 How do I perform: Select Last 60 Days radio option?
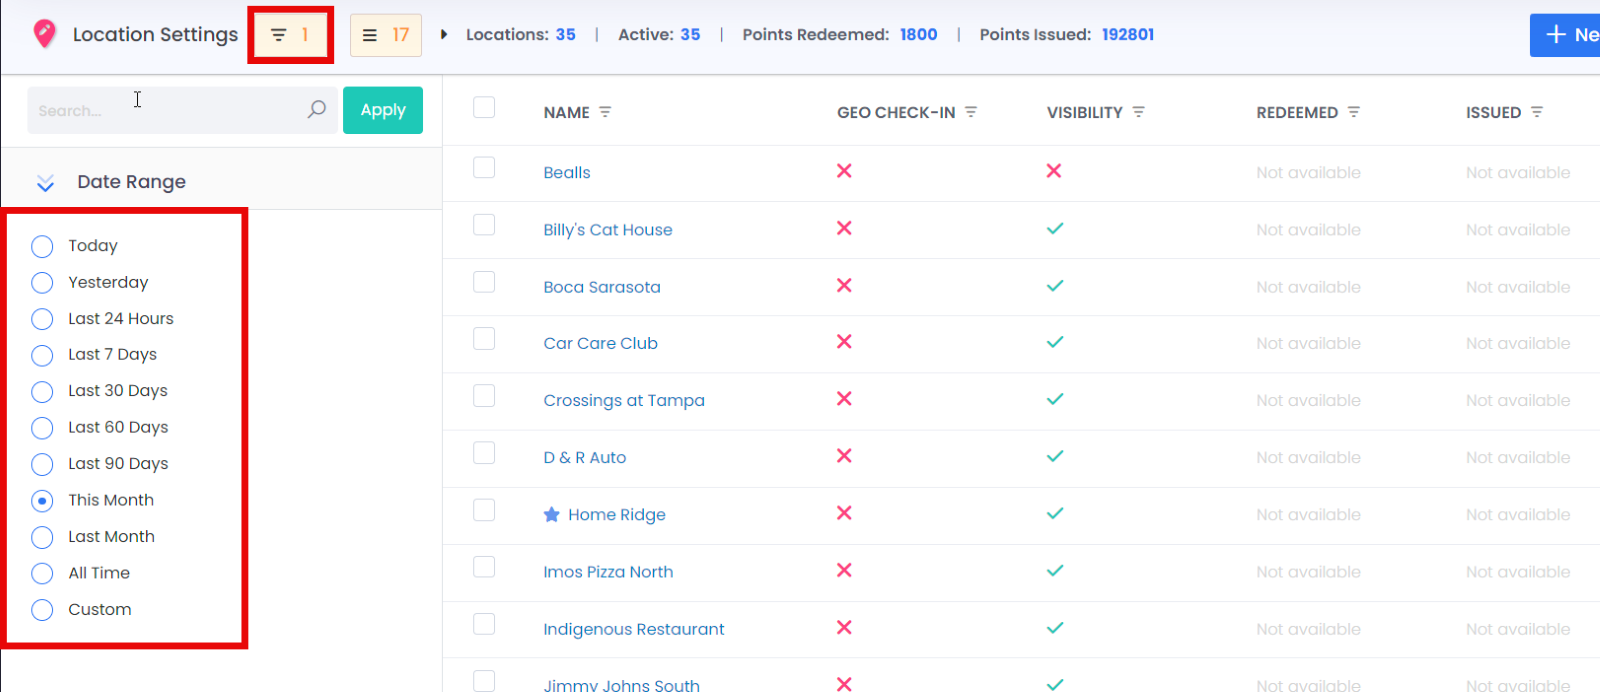tap(42, 428)
